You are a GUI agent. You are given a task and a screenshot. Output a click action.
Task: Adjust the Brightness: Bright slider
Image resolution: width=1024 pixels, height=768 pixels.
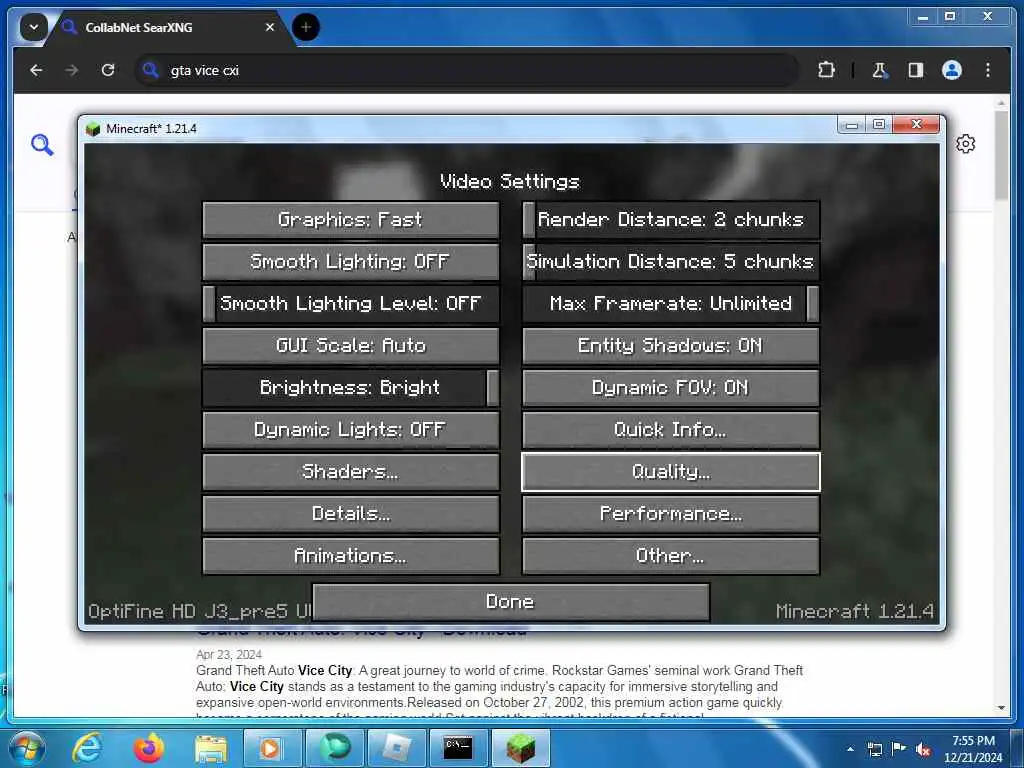[x=351, y=388]
